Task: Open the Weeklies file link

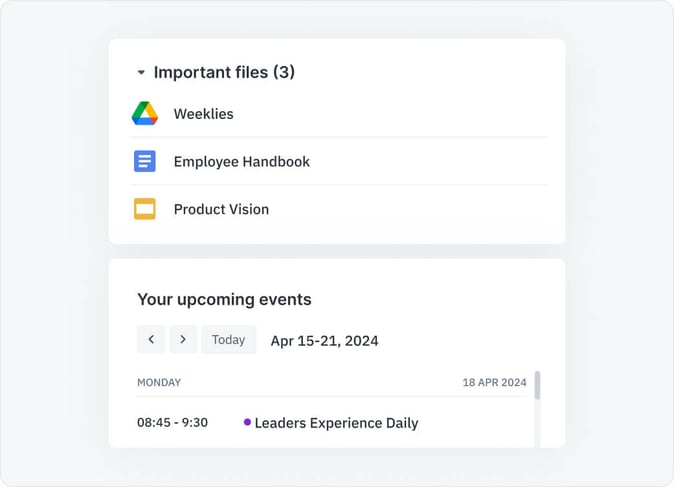Action: [x=203, y=114]
